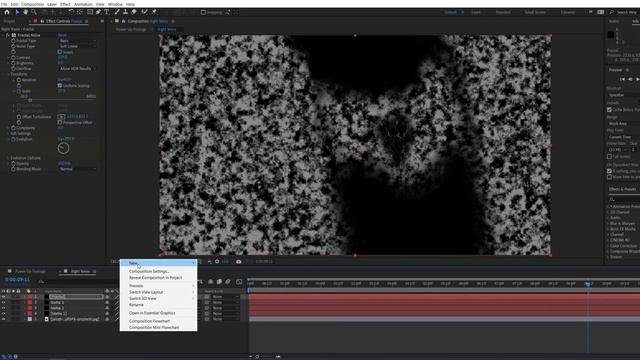Screen dimensions: 640x360
Task: Select the Puppet Pin tool
Action: click(x=154, y=12)
